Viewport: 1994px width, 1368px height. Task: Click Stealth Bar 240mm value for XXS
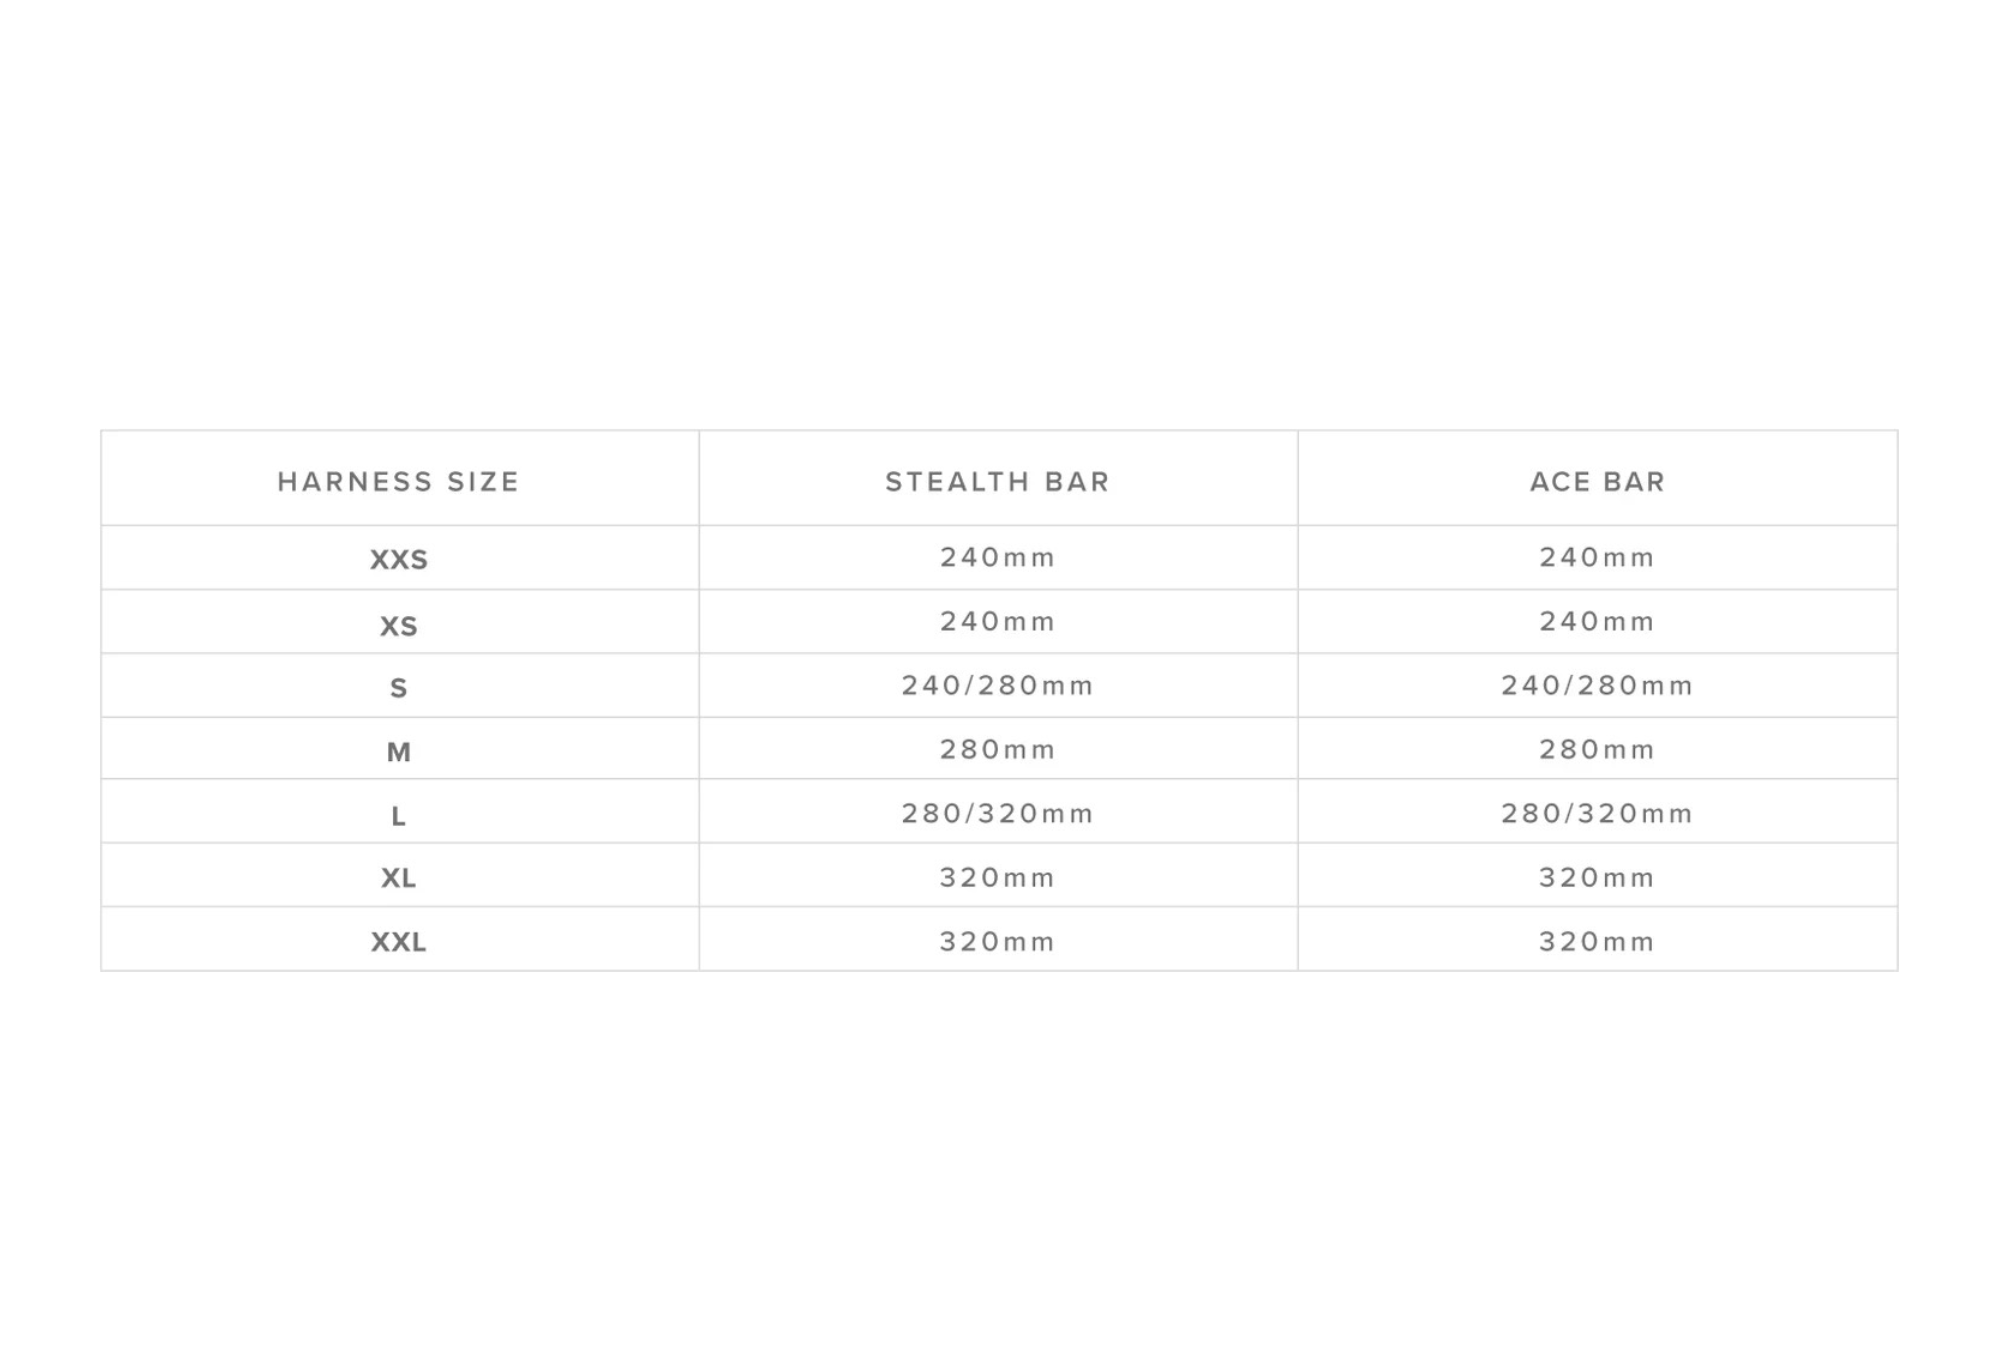(x=997, y=558)
